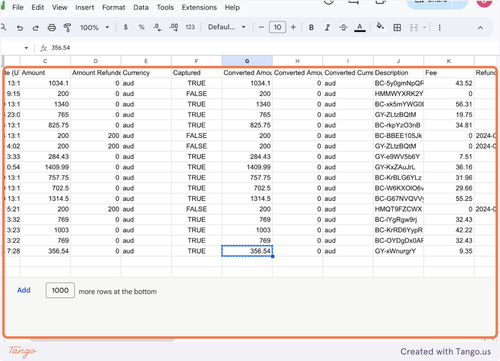
Task: Click the Add rows link
Action: (x=24, y=290)
